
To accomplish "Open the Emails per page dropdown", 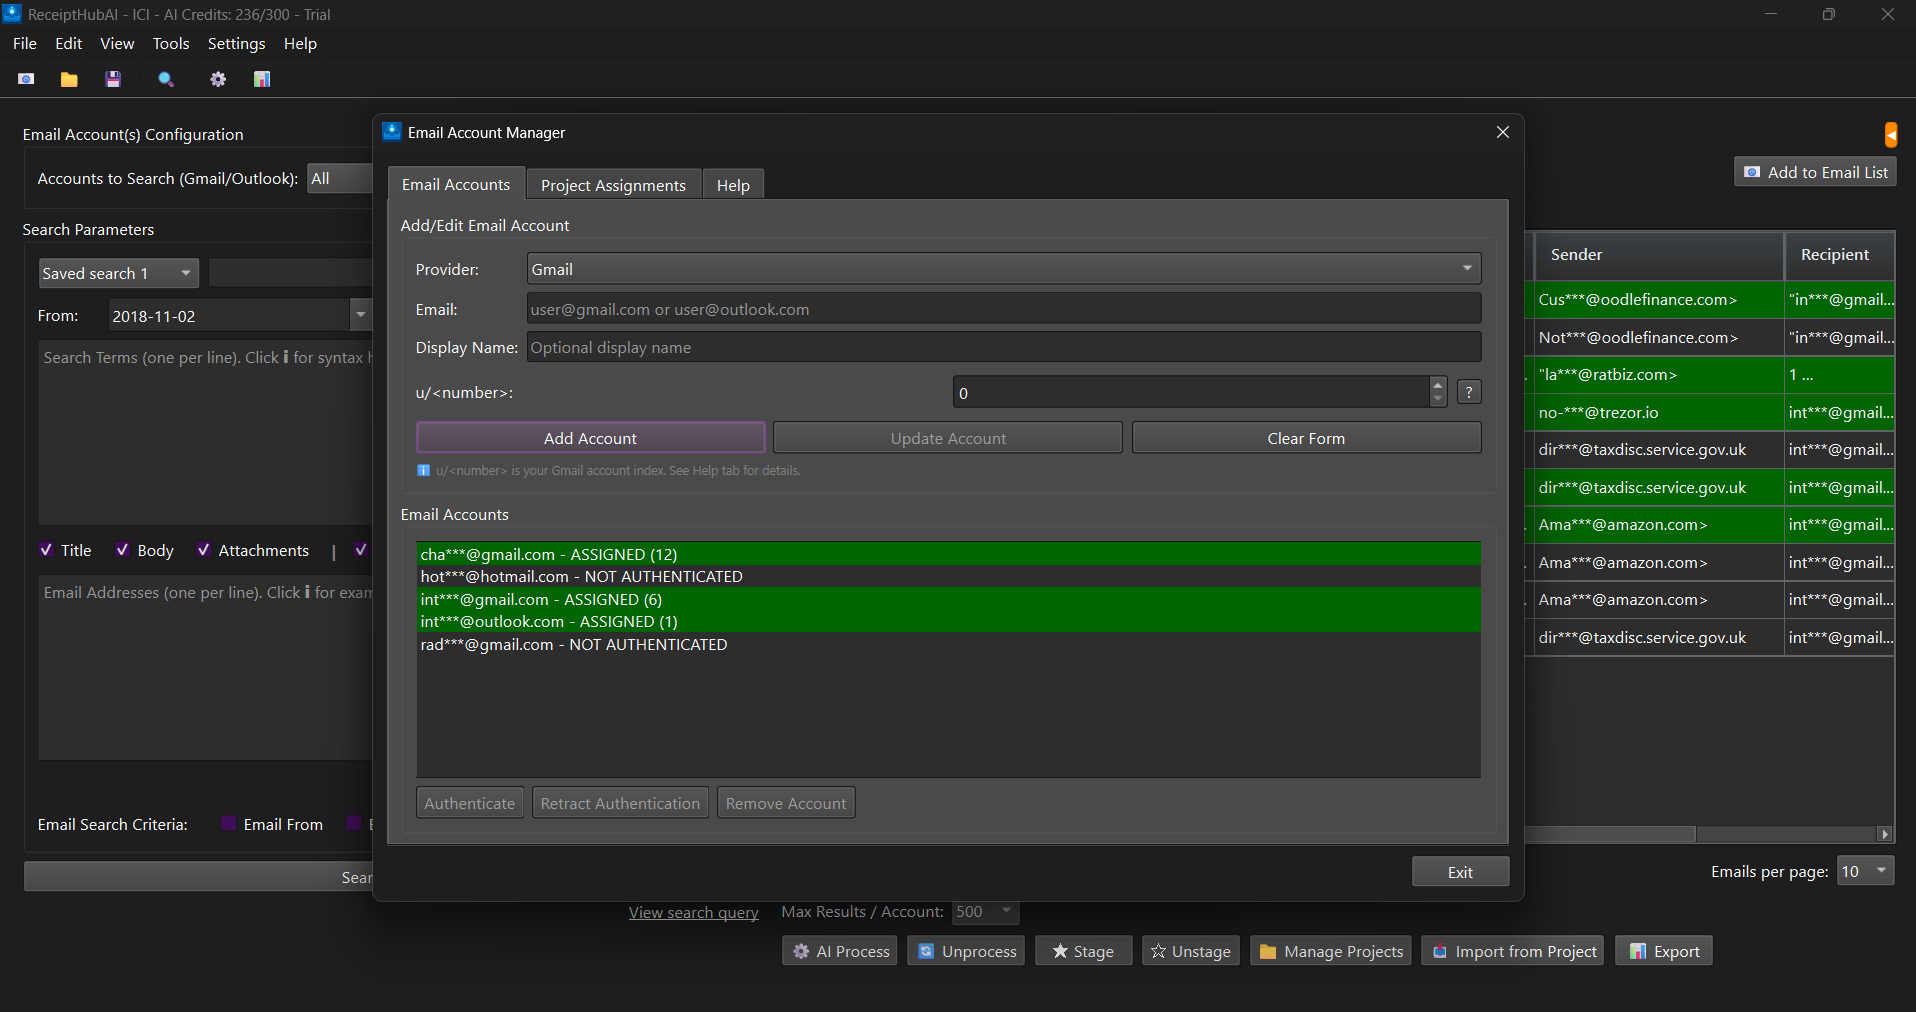I will click(x=1866, y=871).
